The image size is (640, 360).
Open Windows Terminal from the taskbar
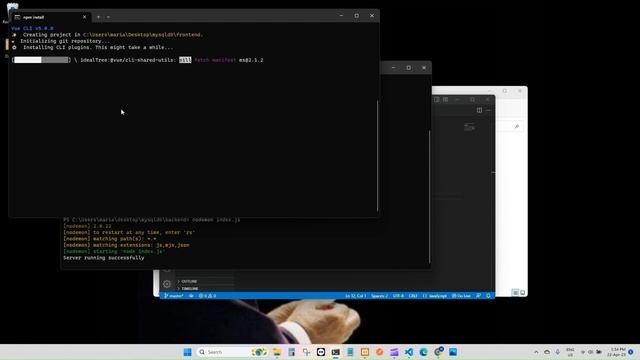[336, 352]
